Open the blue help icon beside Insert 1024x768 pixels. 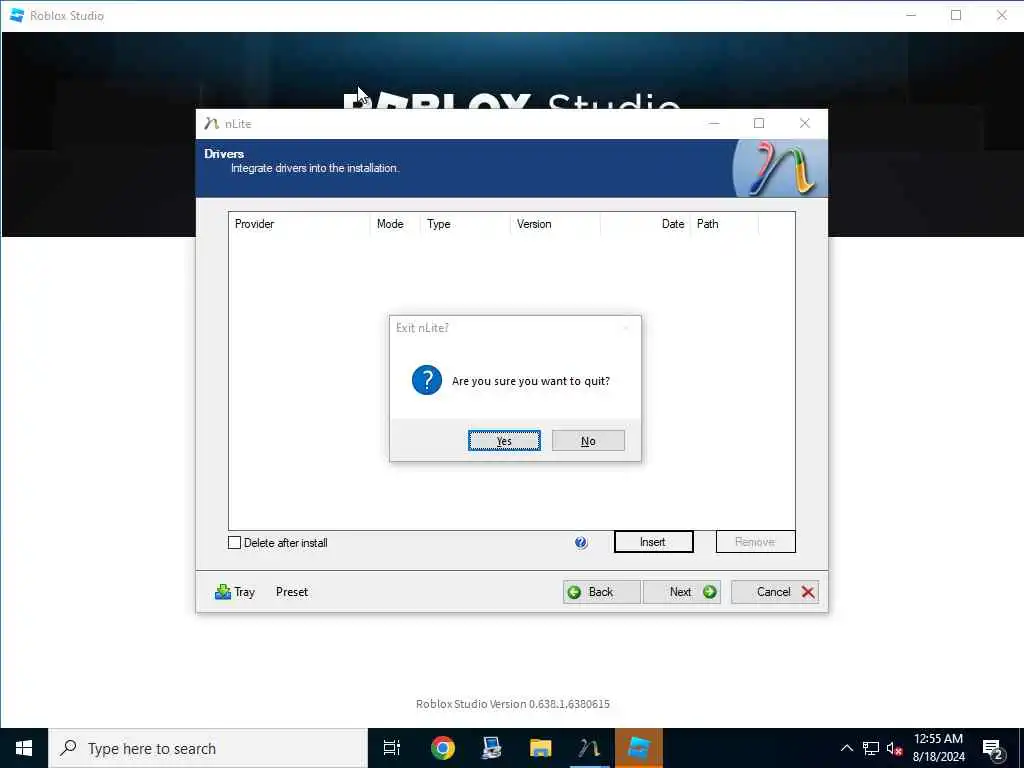point(581,543)
